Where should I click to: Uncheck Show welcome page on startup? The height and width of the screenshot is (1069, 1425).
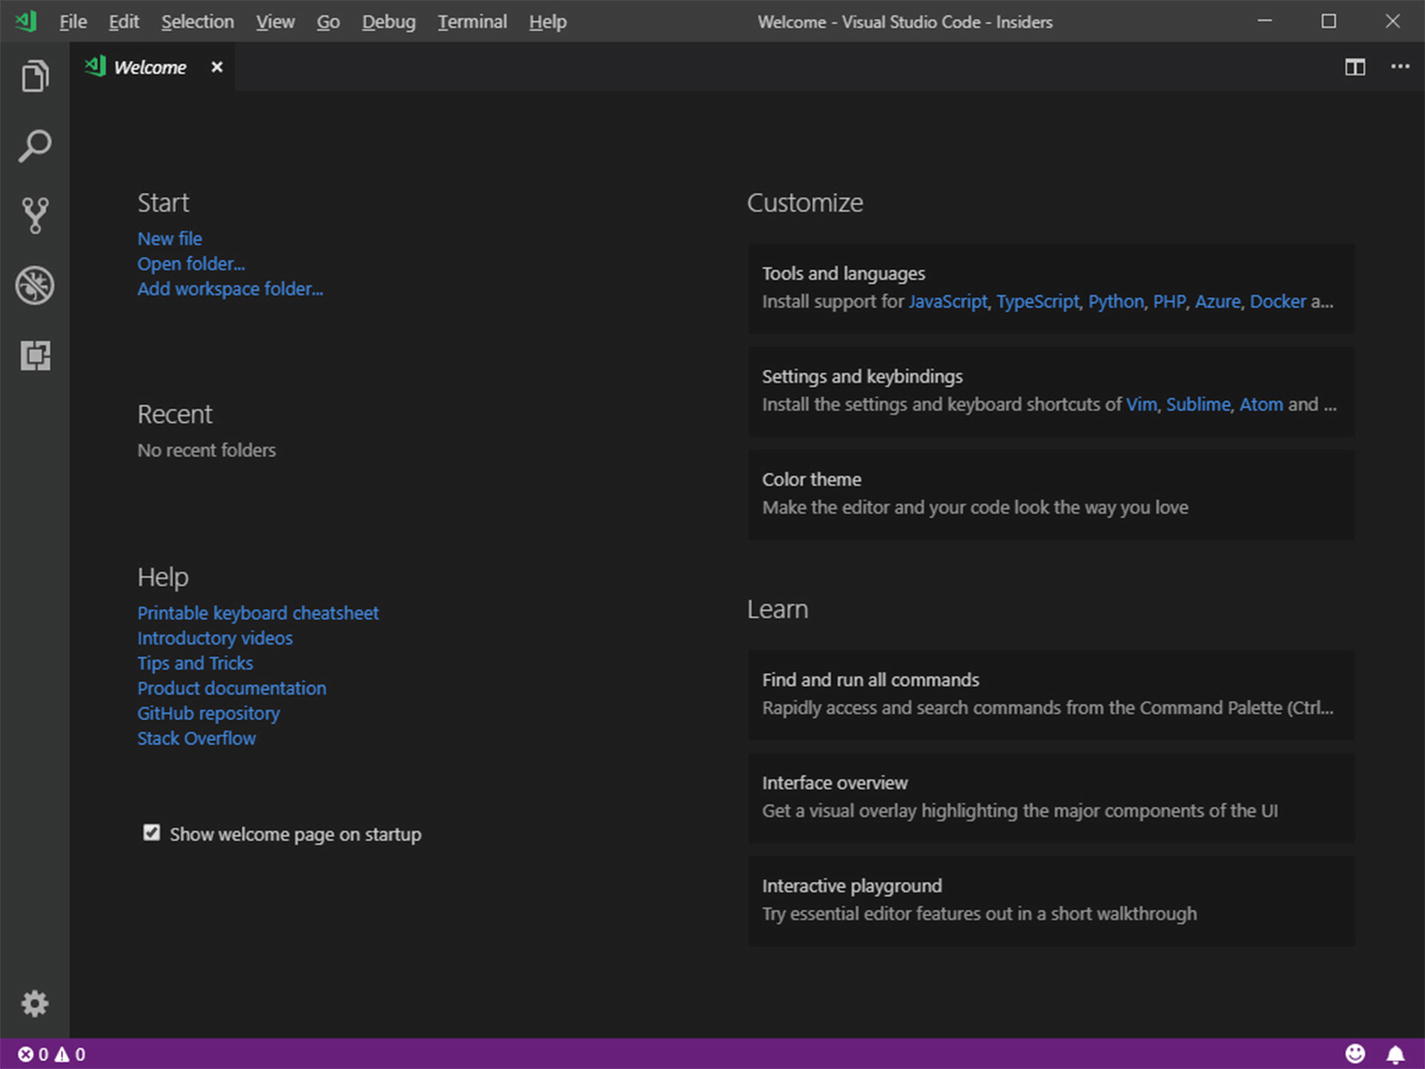pos(152,833)
